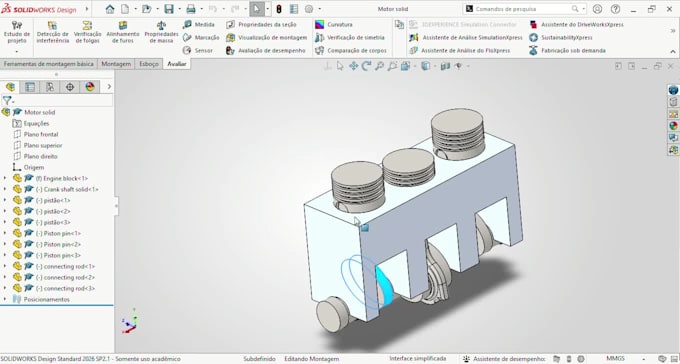Switch to Ferramentas de montagem básica tab
The image size is (680, 364).
tap(49, 64)
